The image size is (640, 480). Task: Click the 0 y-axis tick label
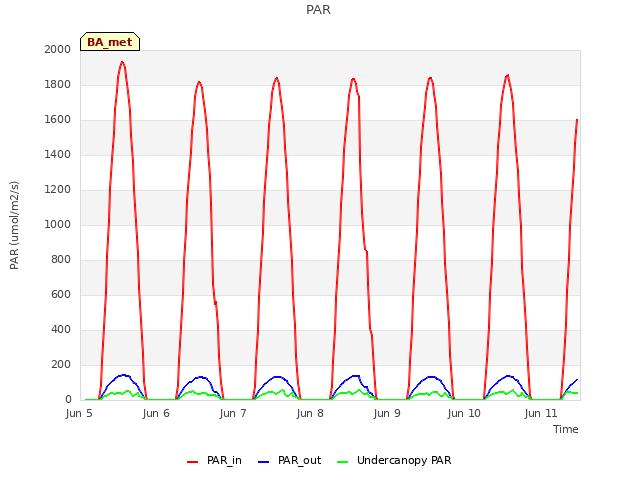(x=68, y=400)
